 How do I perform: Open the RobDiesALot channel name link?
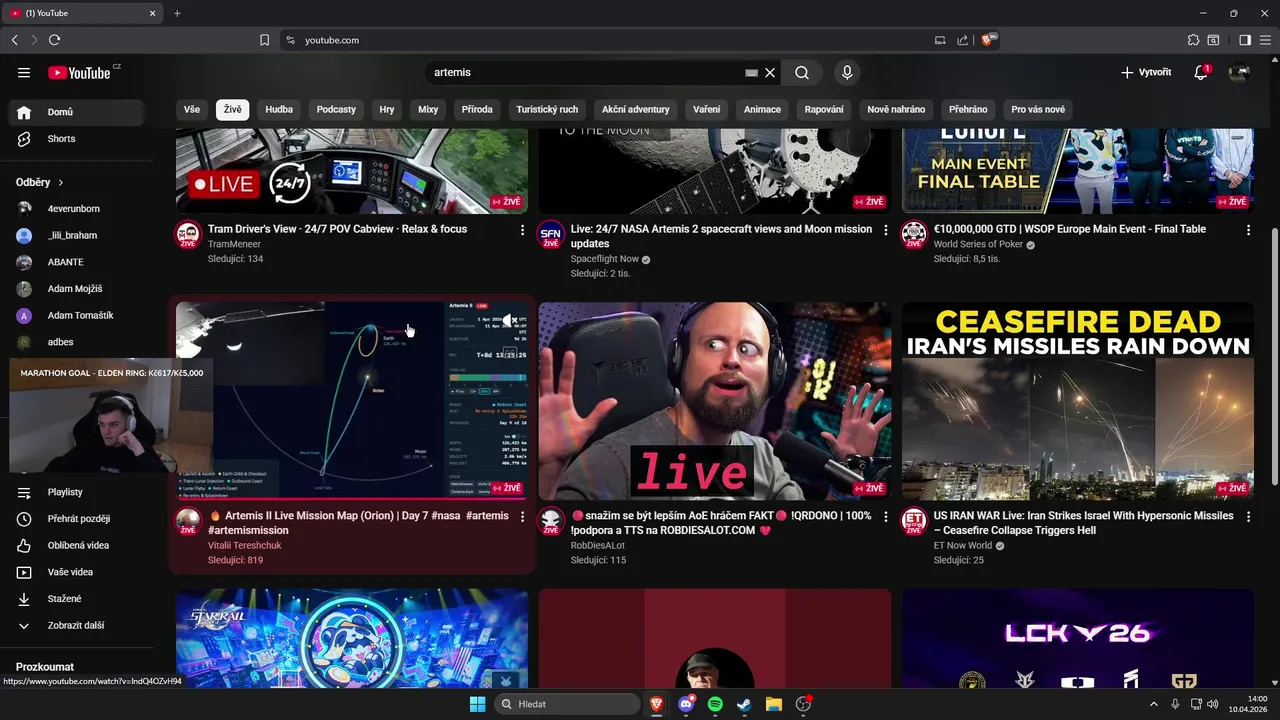click(x=598, y=546)
